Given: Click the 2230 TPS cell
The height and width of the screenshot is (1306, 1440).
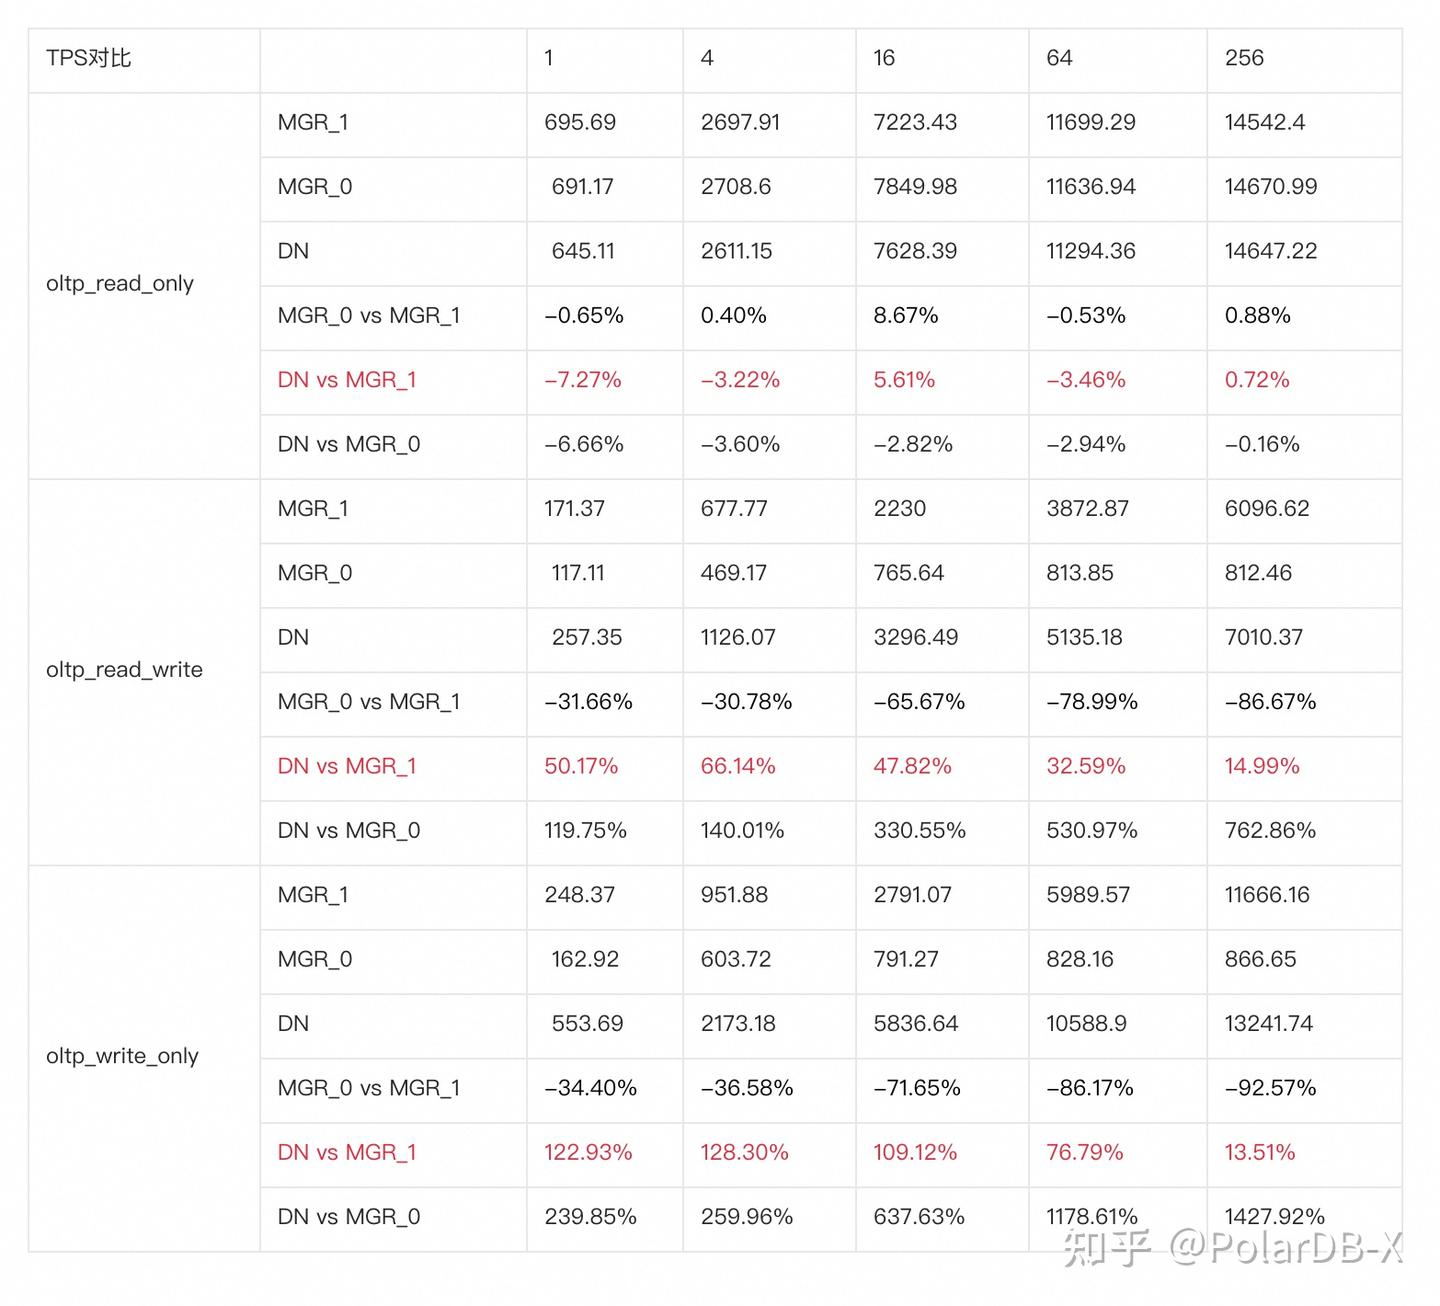Looking at the screenshot, I should (x=900, y=509).
